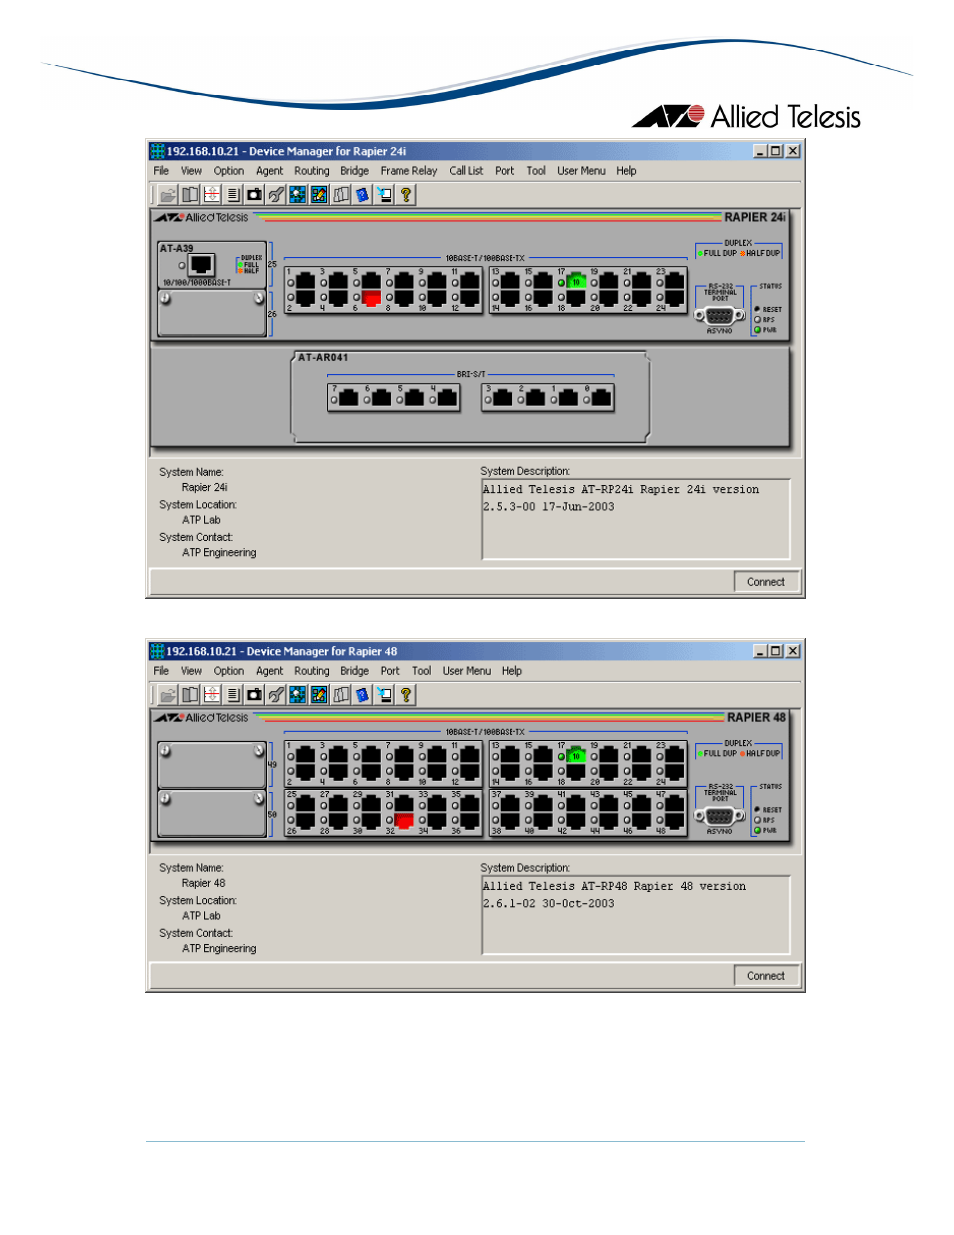954x1235 pixels.
Task: Click the yellow question-mark help icon in Rapier 48
Action: click(406, 695)
